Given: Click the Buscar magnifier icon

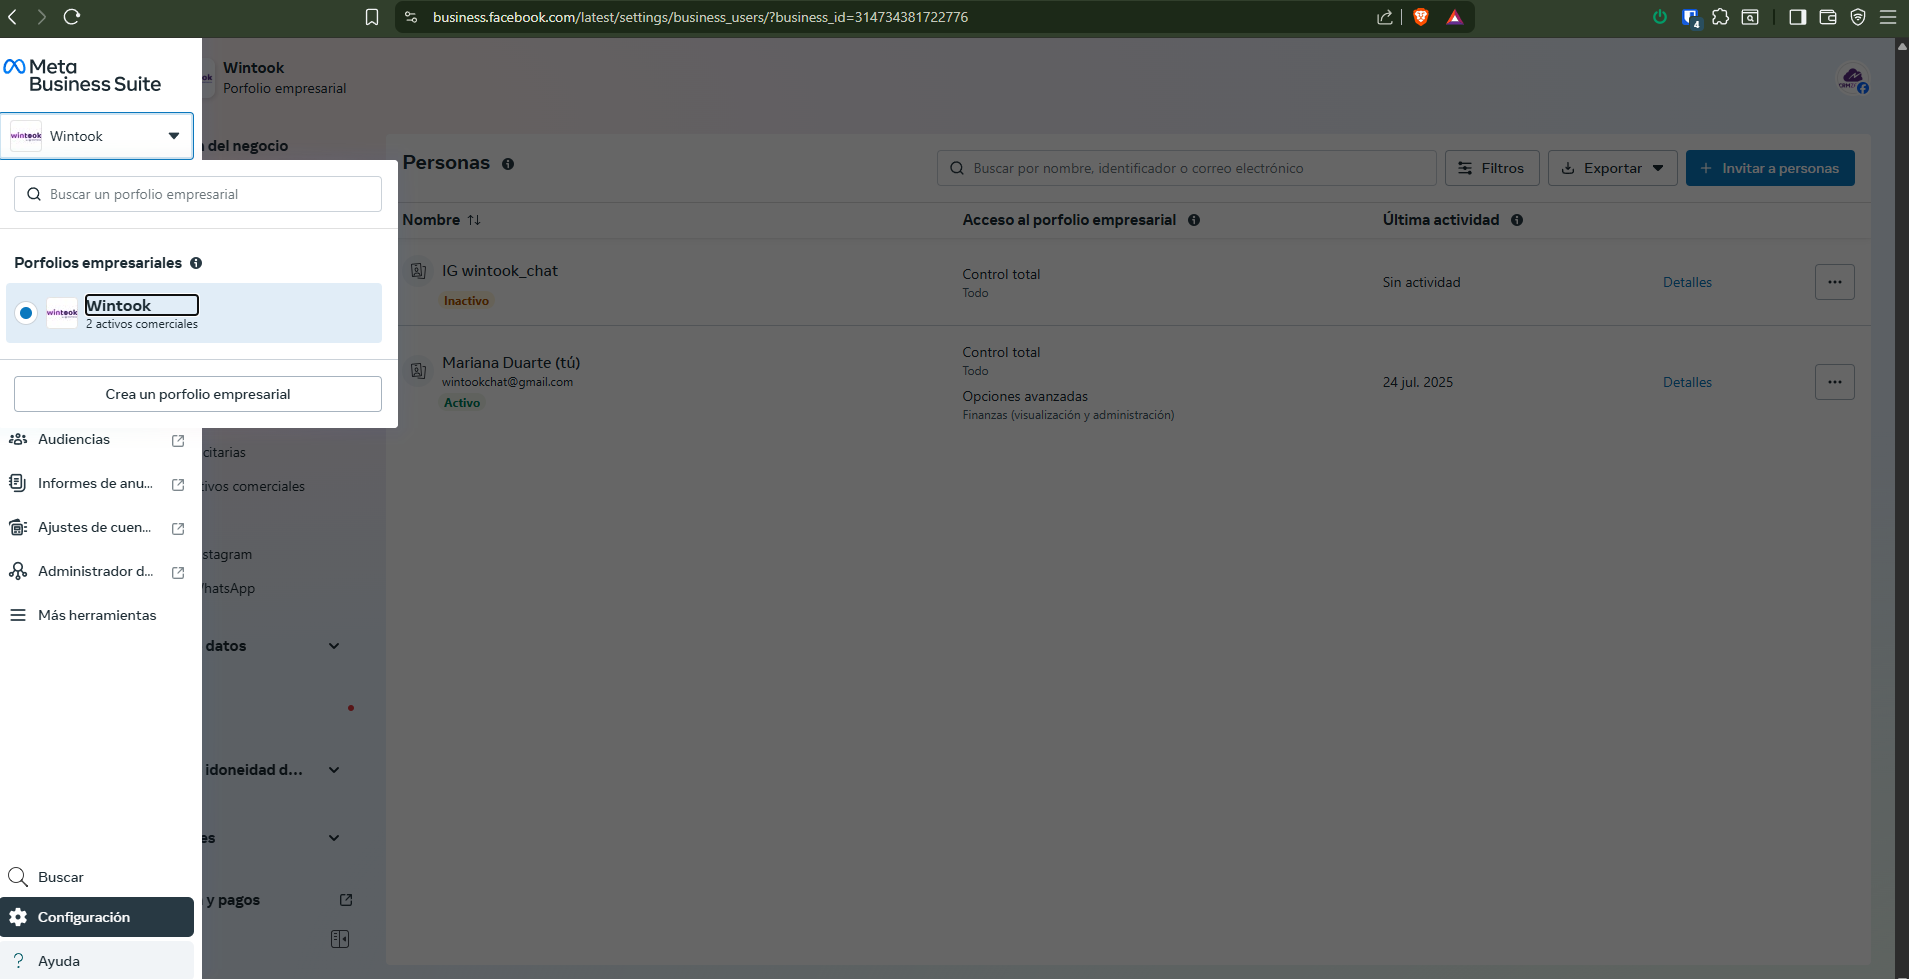Looking at the screenshot, I should (x=18, y=877).
